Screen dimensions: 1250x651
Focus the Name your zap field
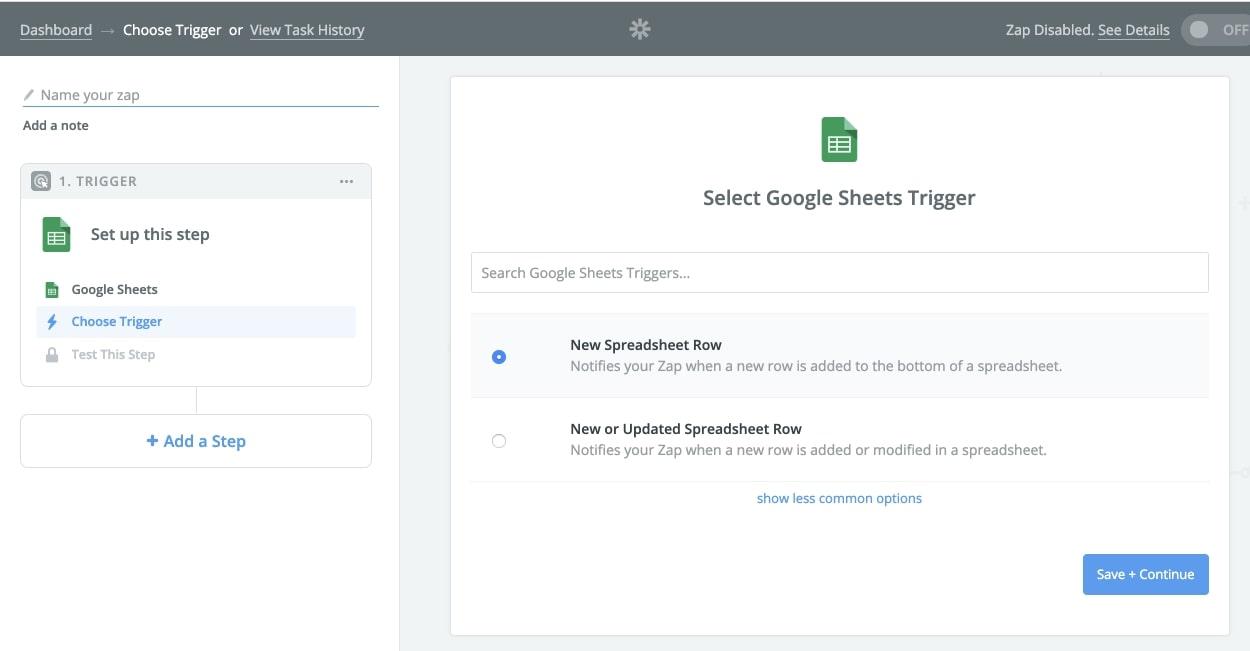click(201, 95)
